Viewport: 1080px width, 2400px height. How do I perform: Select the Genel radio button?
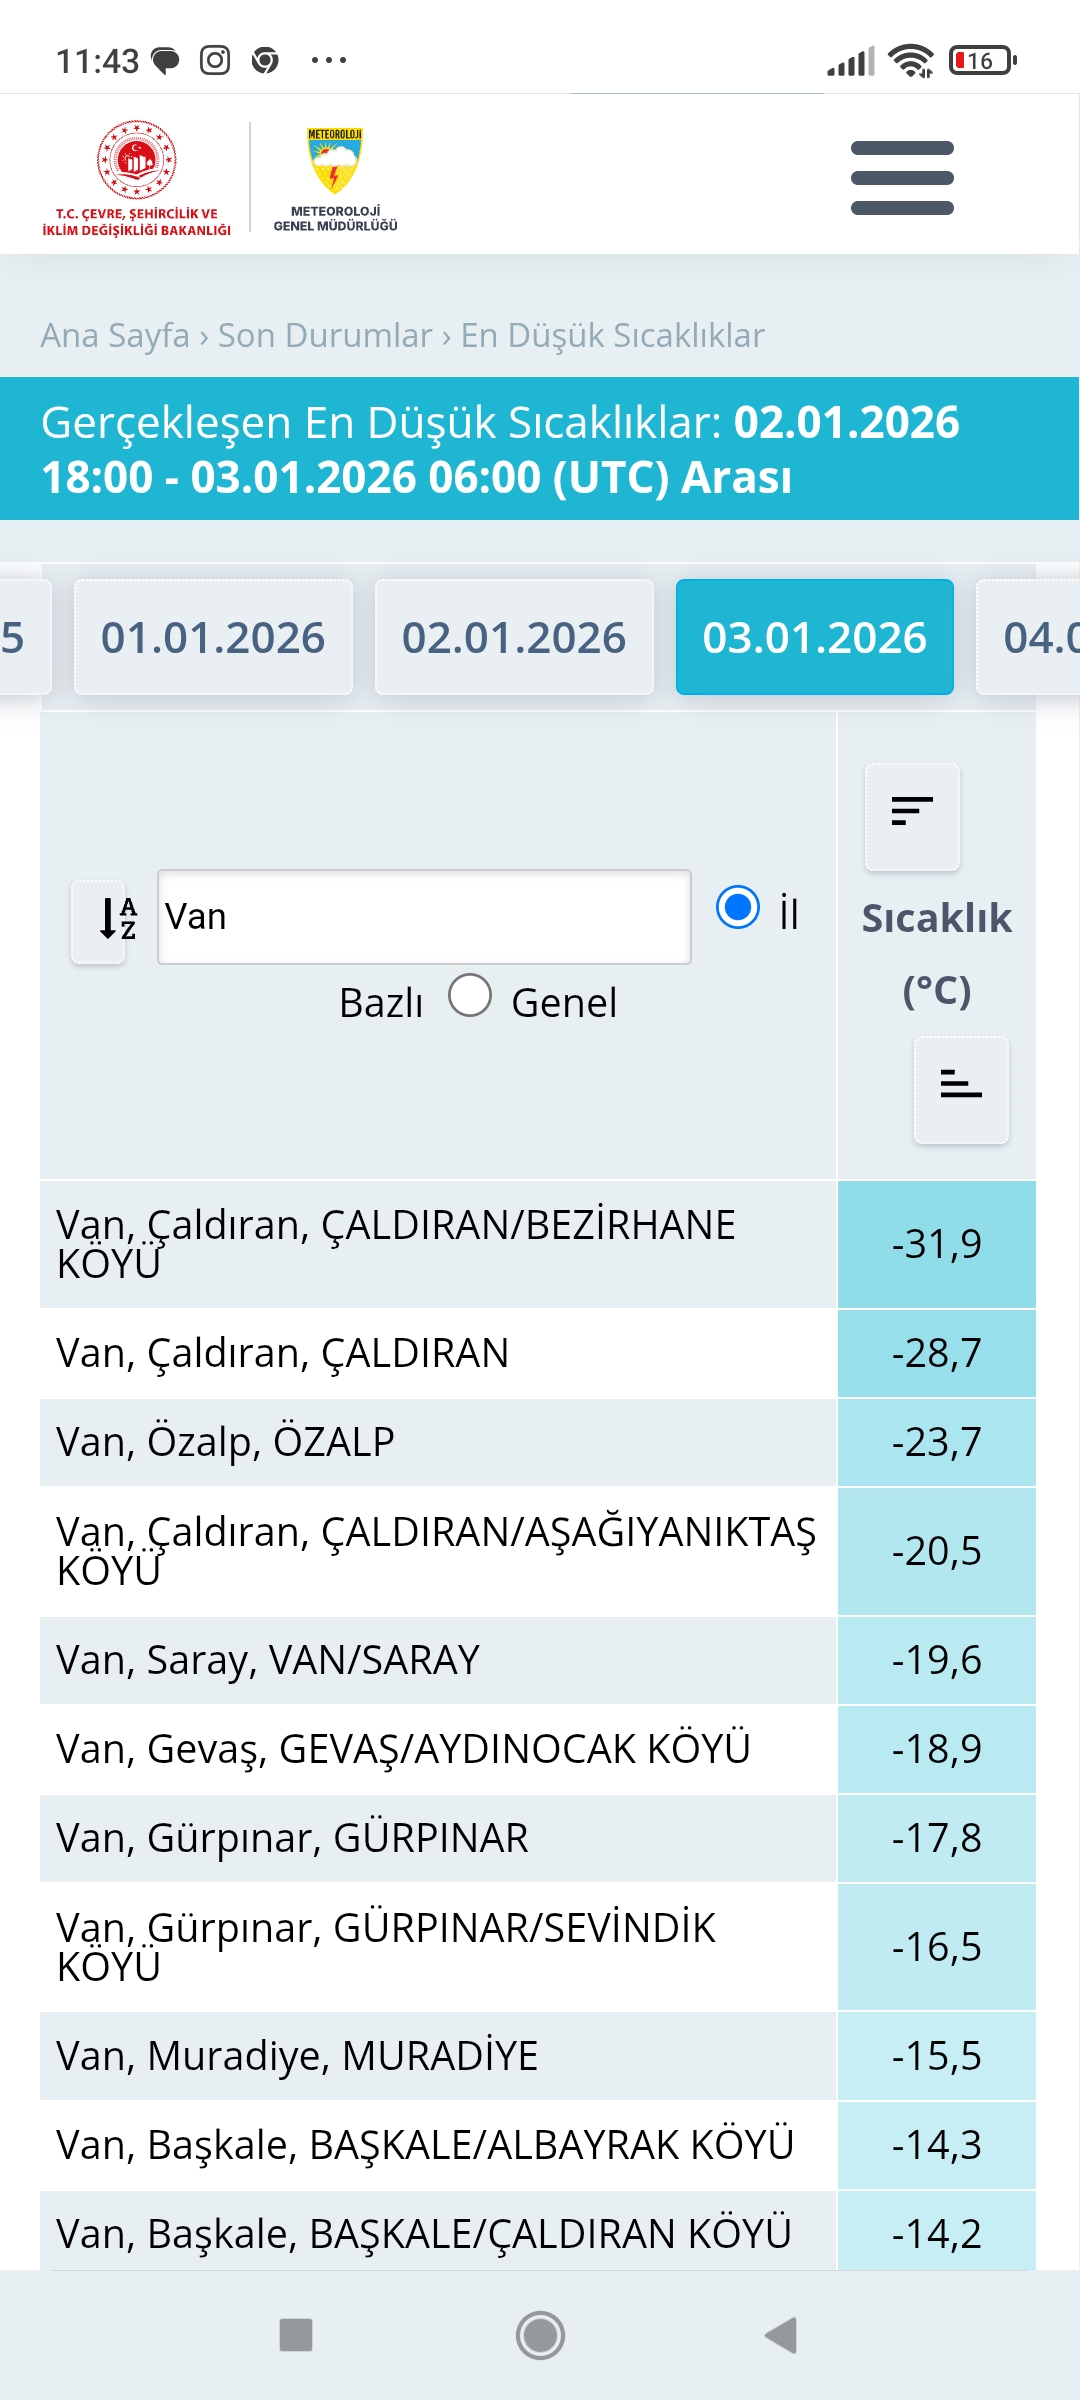pos(470,995)
